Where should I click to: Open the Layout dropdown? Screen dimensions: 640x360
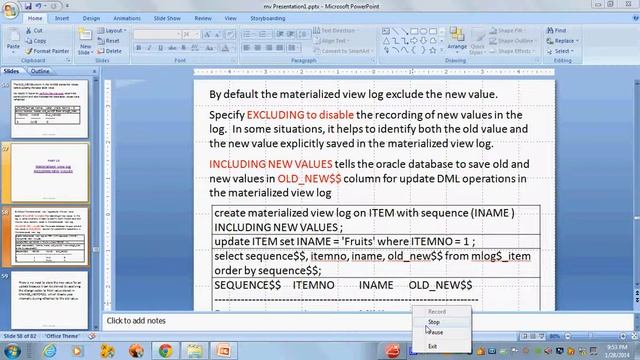click(112, 31)
